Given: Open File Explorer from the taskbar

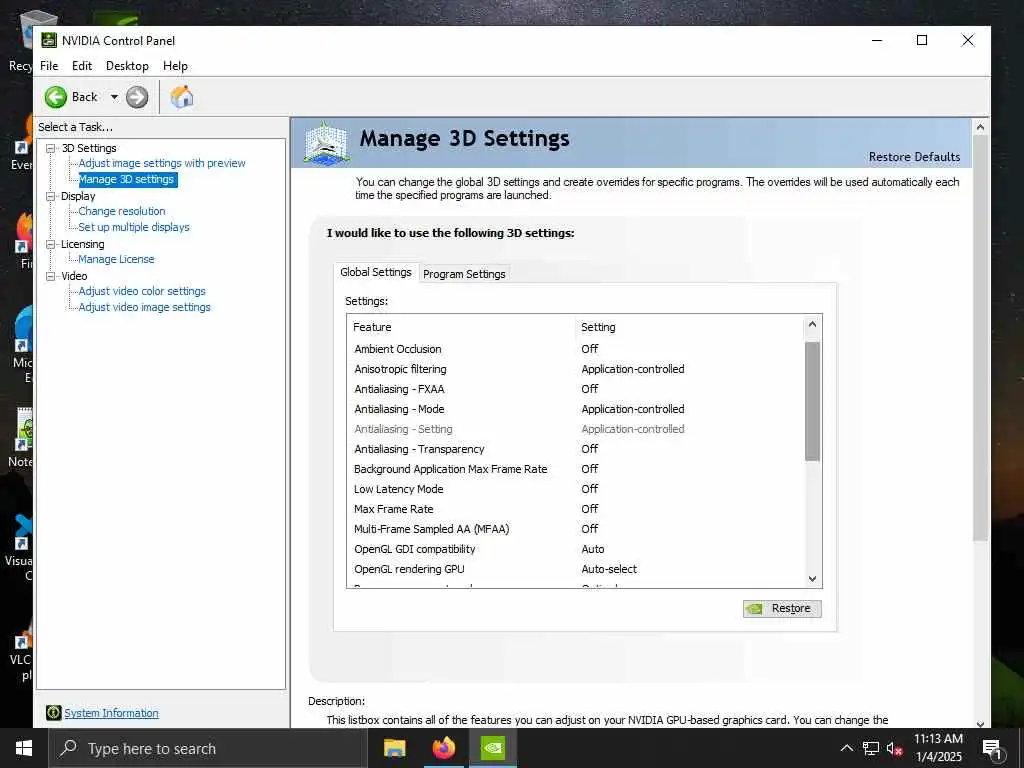Looking at the screenshot, I should pos(394,748).
